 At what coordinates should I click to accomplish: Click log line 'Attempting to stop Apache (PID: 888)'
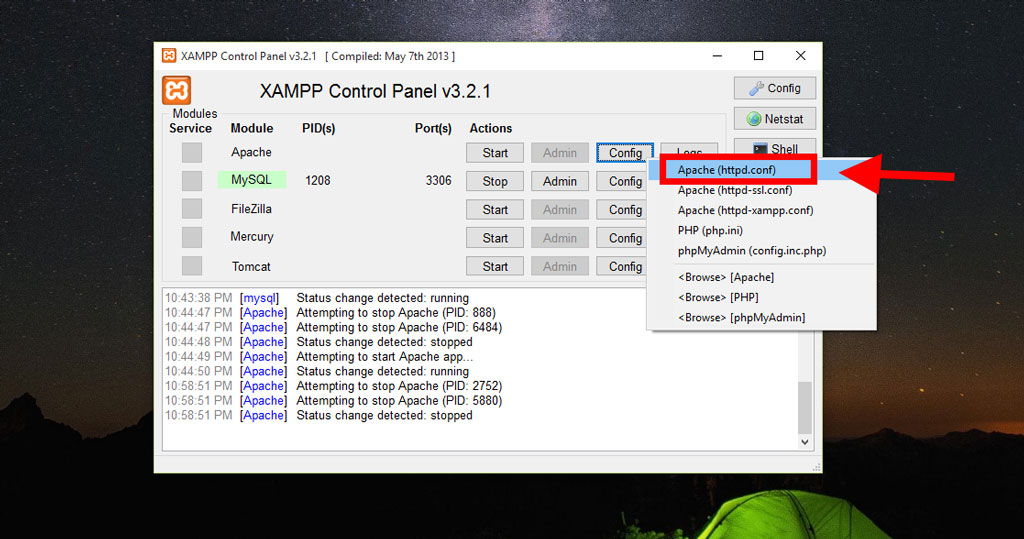(396, 313)
